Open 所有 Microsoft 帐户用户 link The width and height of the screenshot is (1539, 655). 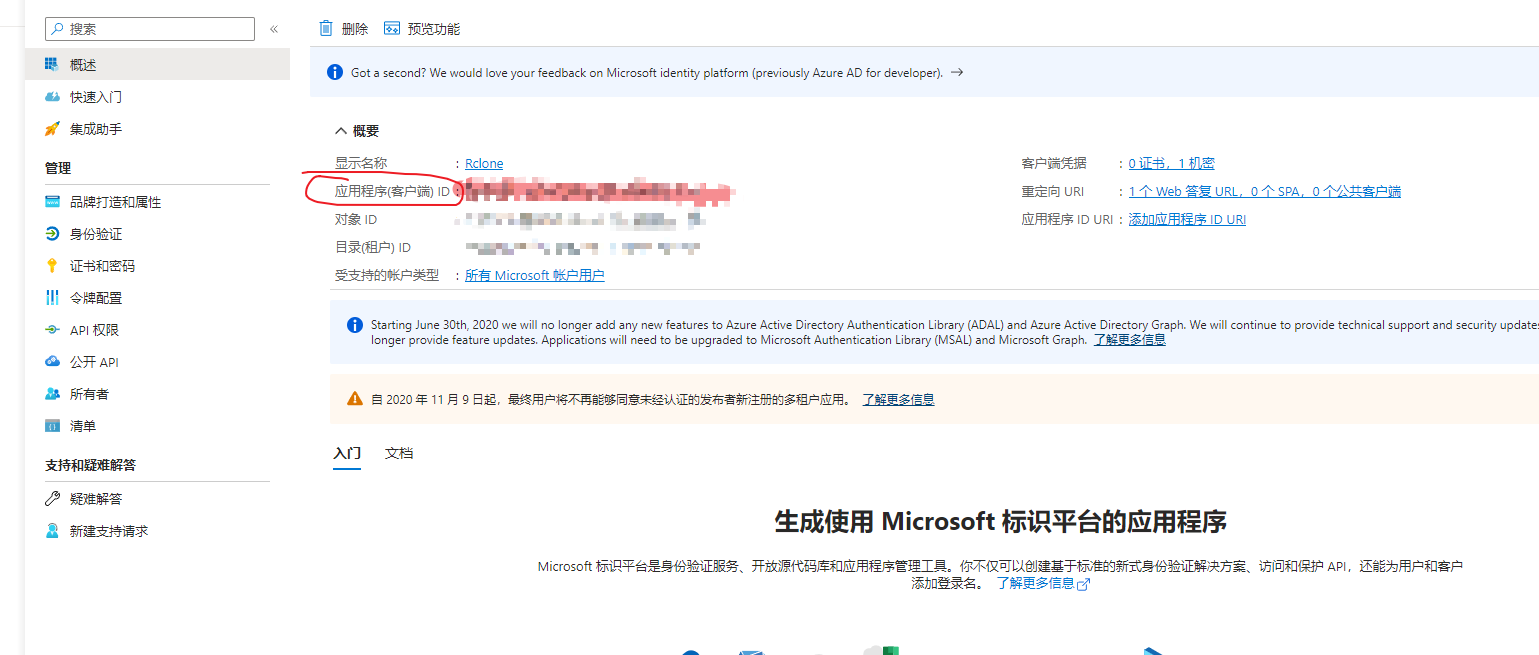[534, 275]
